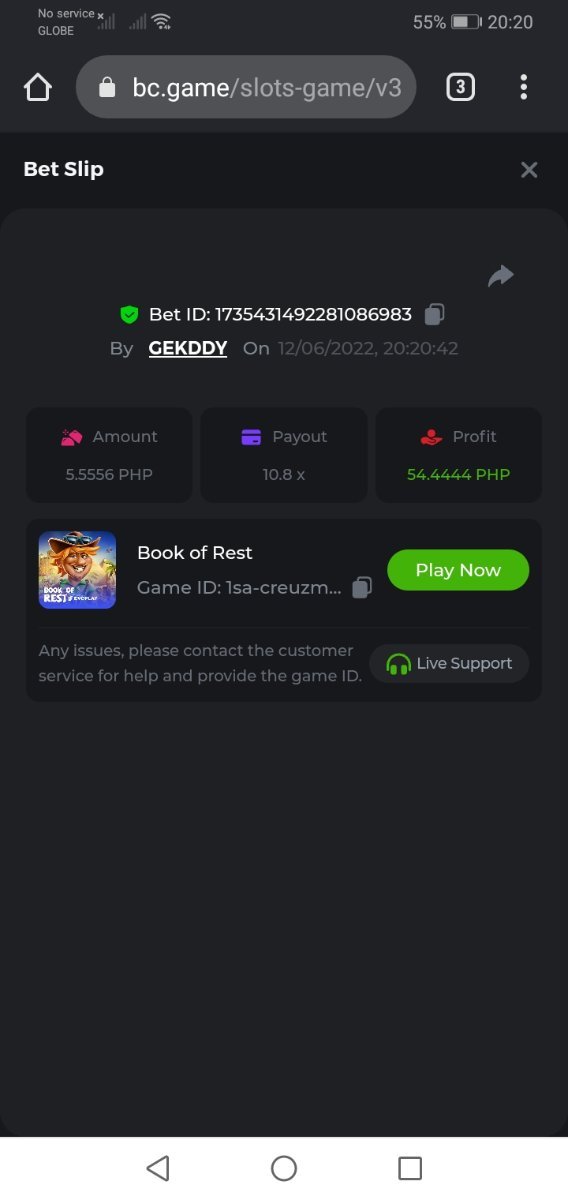Close the Bet Slip panel

529,170
